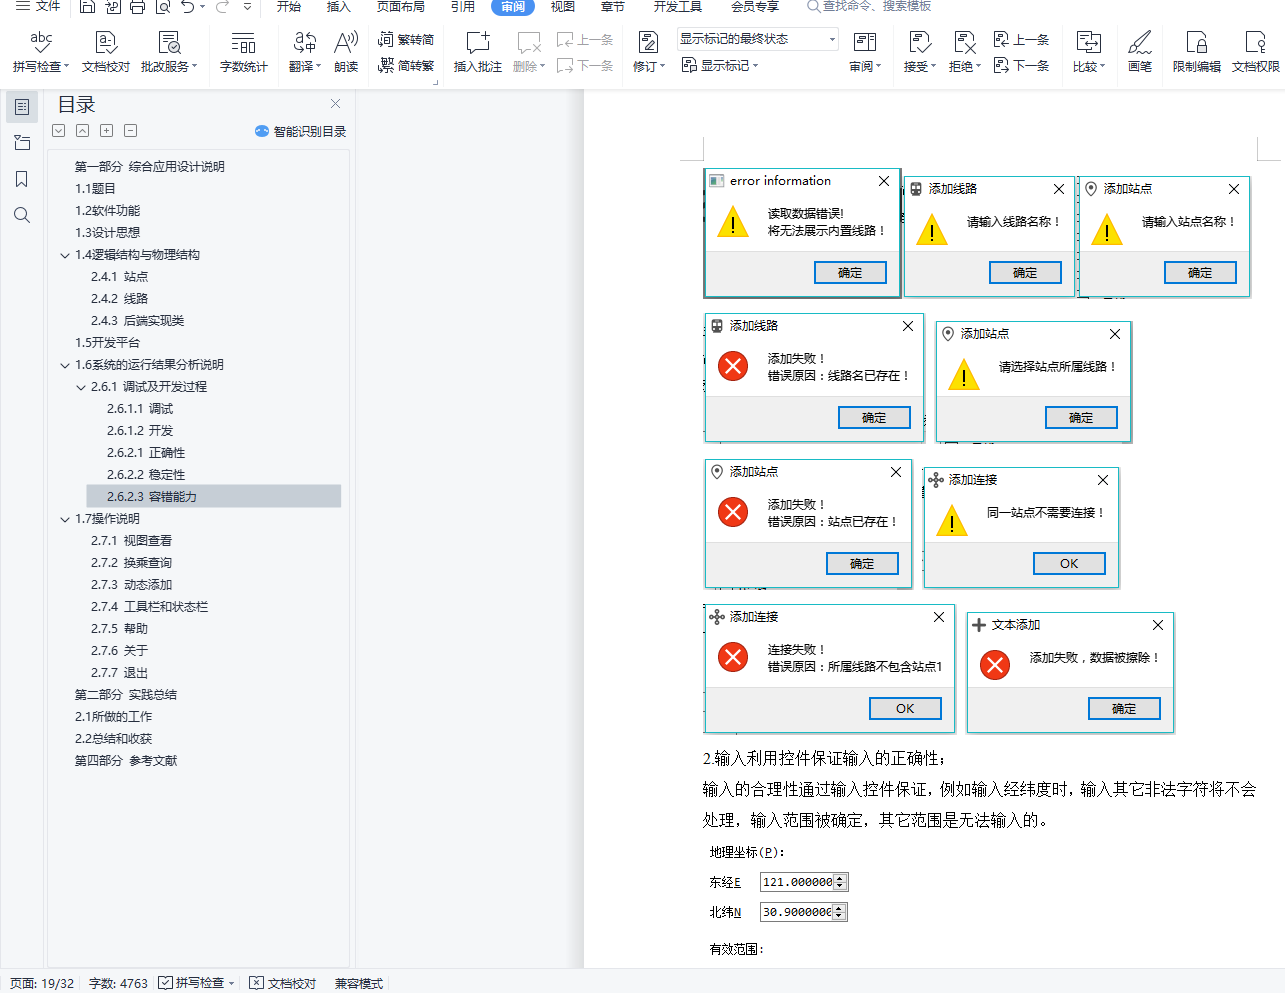This screenshot has width=1285, height=993.
Task: Collapse the 1.4逻辑结构与物理结构 outline node
Action: point(65,255)
